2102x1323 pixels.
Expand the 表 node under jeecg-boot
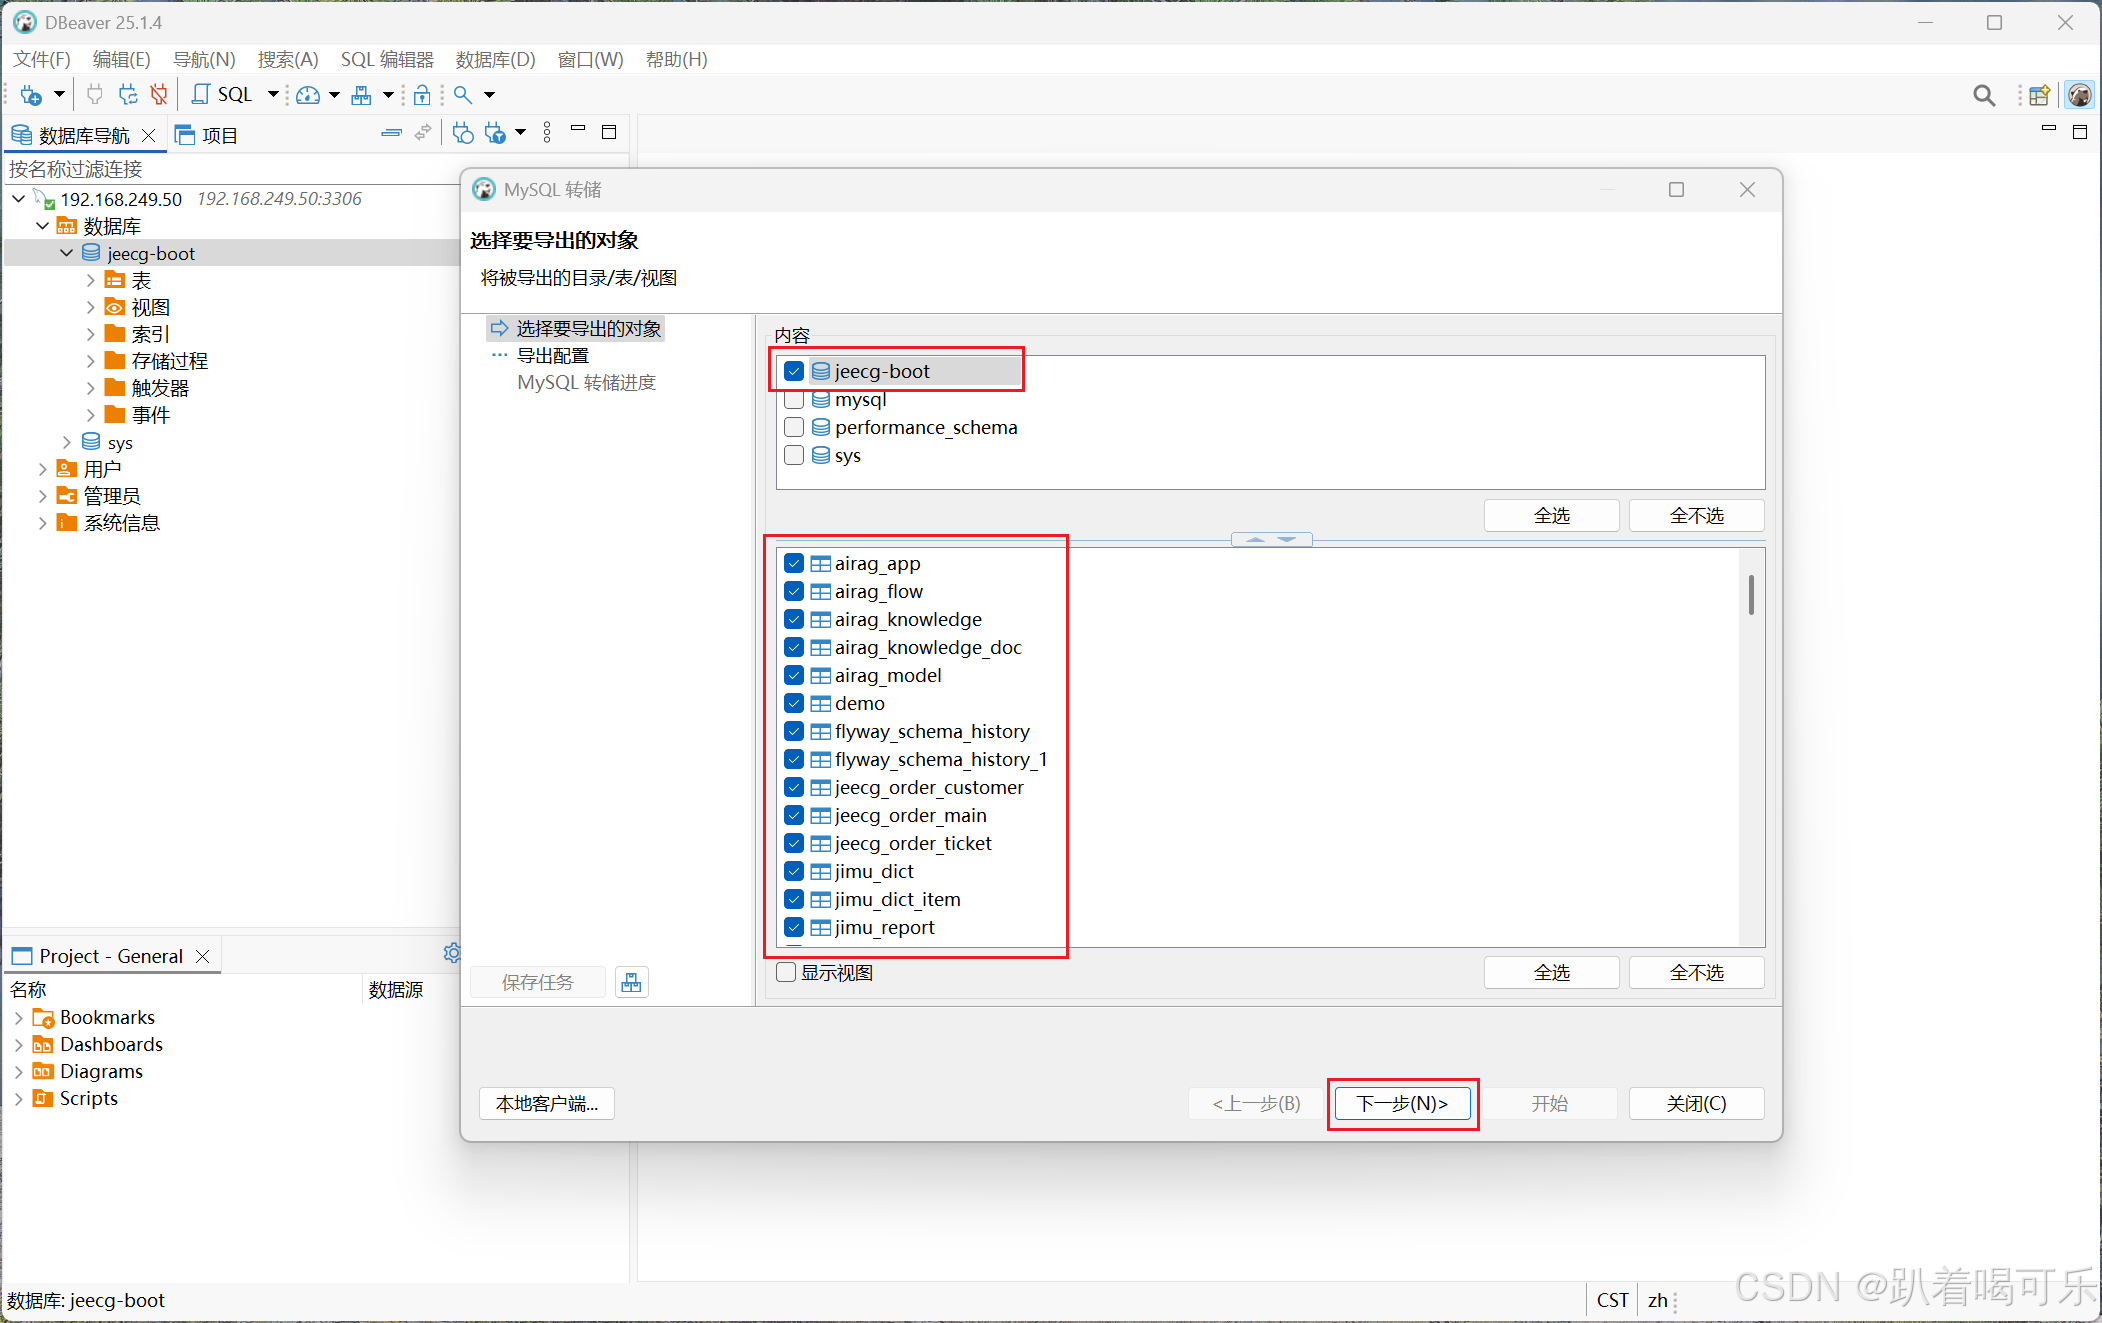pyautogui.click(x=90, y=280)
